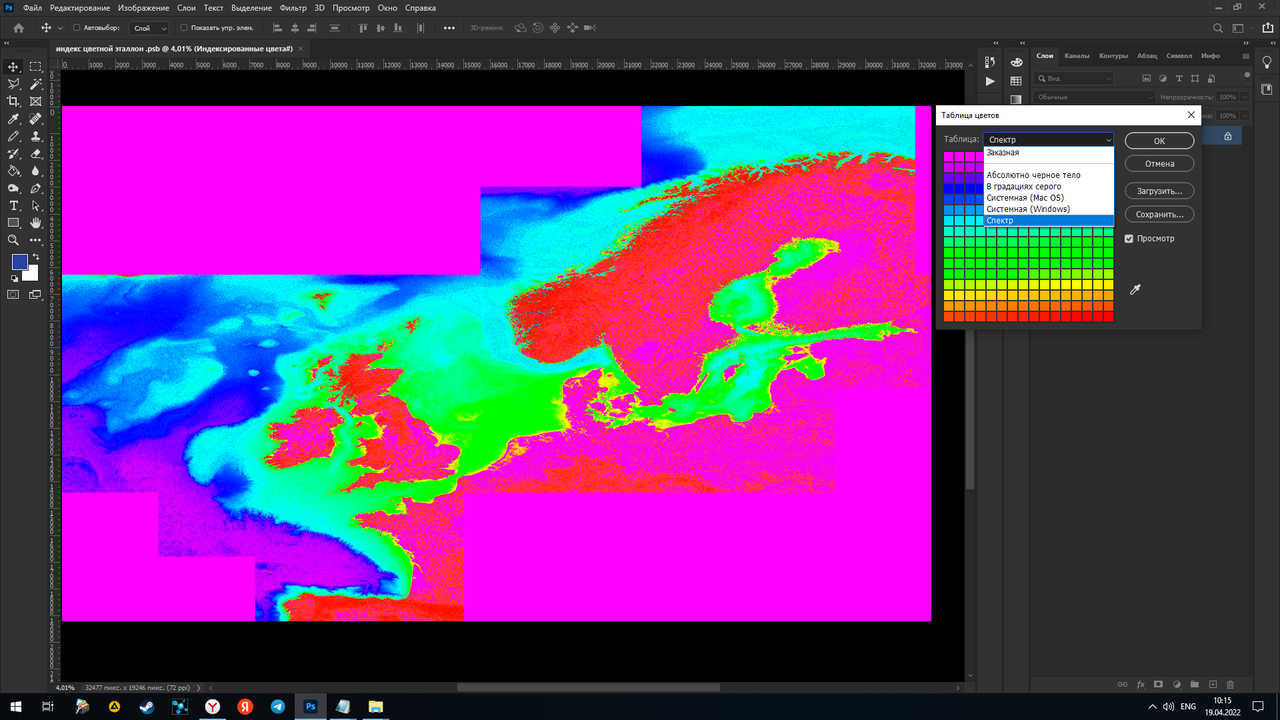The image size is (1280, 720).
Task: Enable the Автовыбор checkbox
Action: 77,28
